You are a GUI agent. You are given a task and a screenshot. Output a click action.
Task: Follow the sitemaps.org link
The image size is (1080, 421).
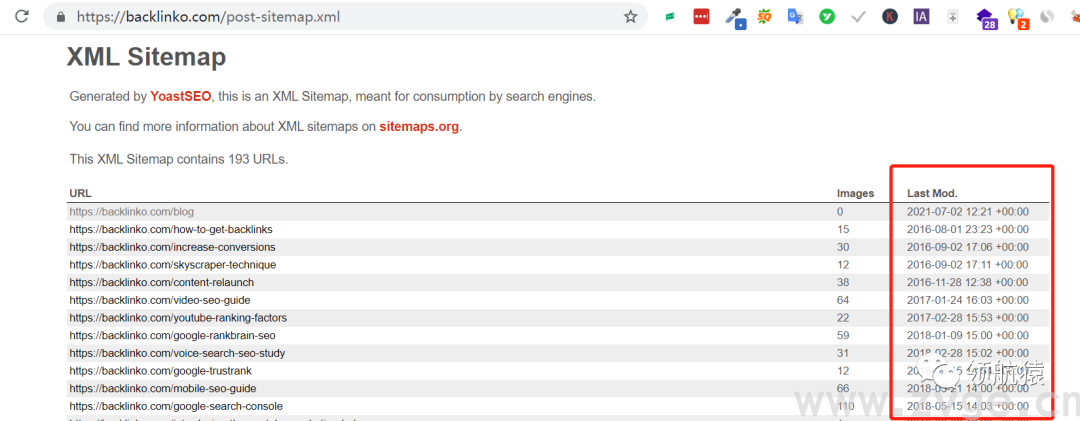(419, 127)
